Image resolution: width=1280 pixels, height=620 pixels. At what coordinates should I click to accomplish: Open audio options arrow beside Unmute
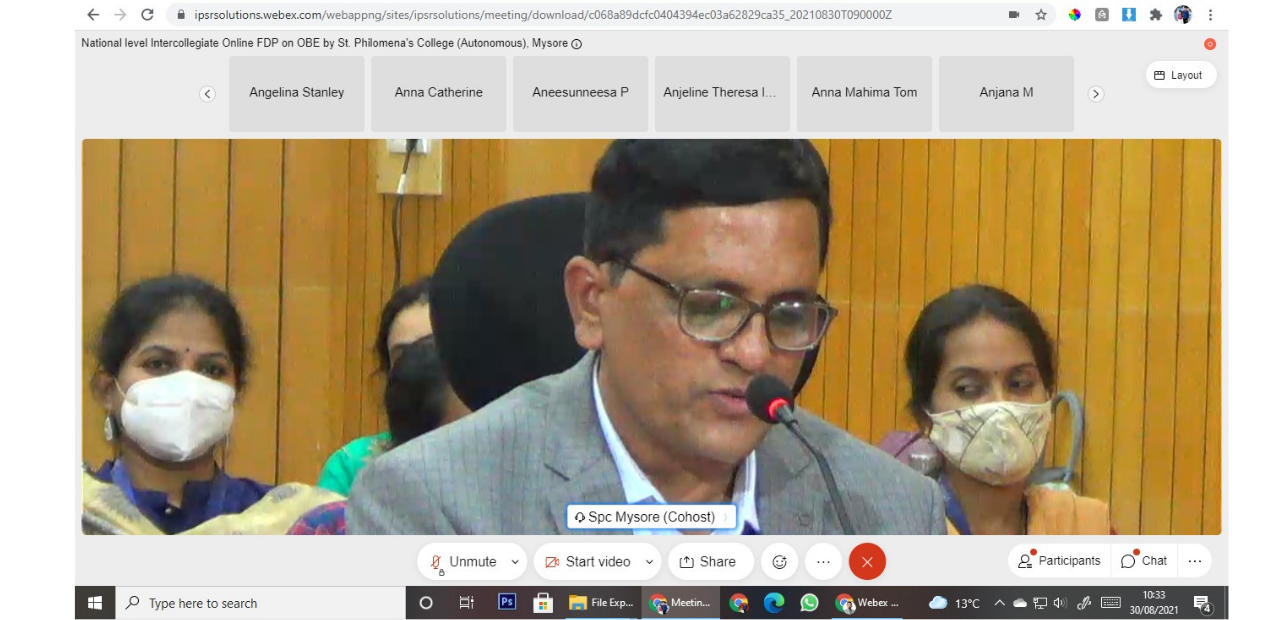coord(515,562)
